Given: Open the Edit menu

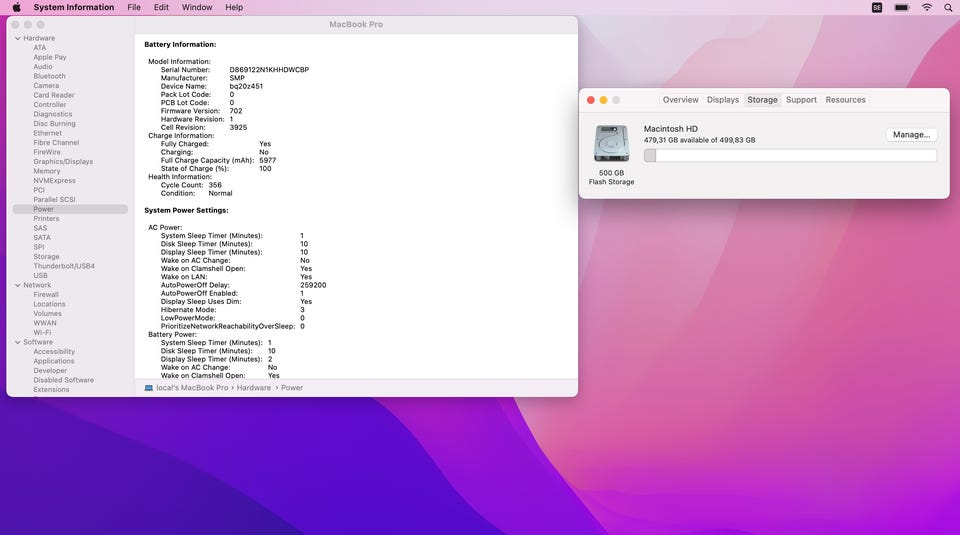Looking at the screenshot, I should point(161,7).
